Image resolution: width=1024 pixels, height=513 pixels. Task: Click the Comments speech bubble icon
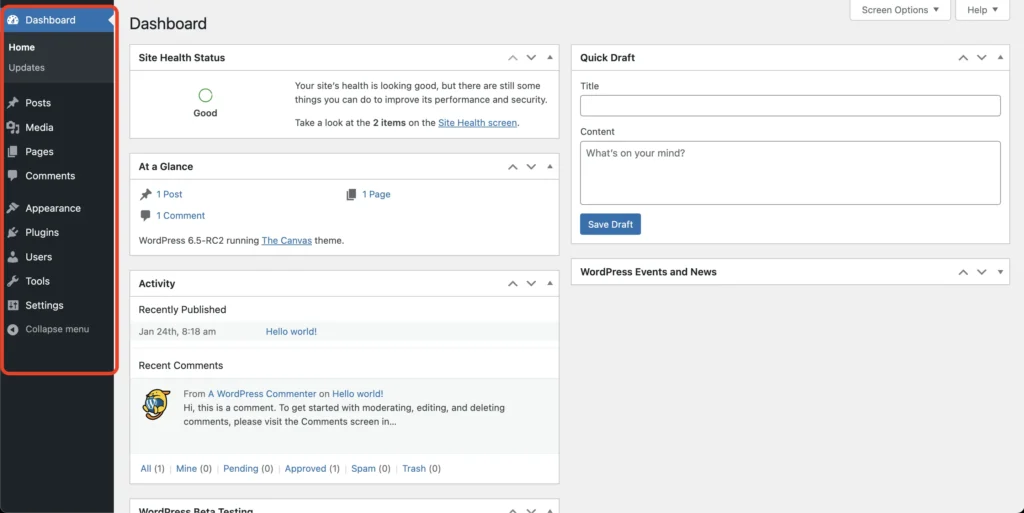(13, 176)
